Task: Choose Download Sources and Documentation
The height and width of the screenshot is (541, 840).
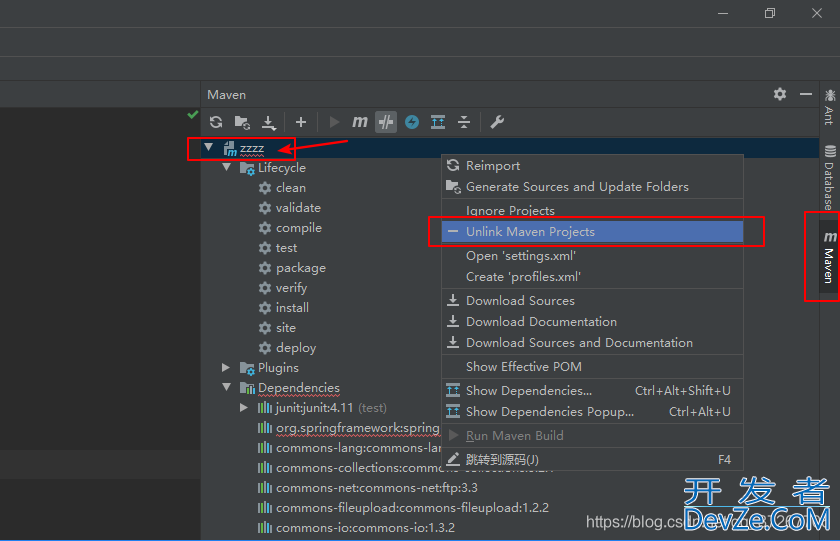Action: point(592,342)
